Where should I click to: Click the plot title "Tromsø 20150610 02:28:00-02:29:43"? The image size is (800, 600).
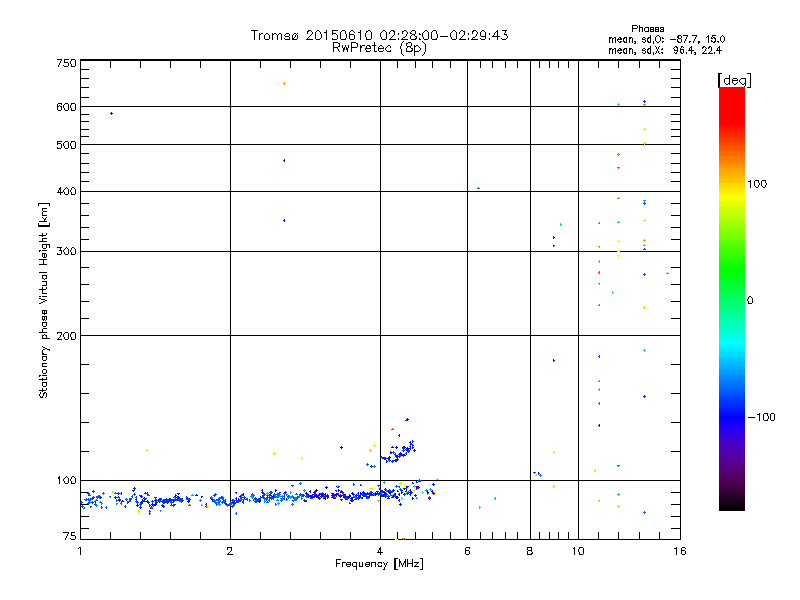pos(379,35)
